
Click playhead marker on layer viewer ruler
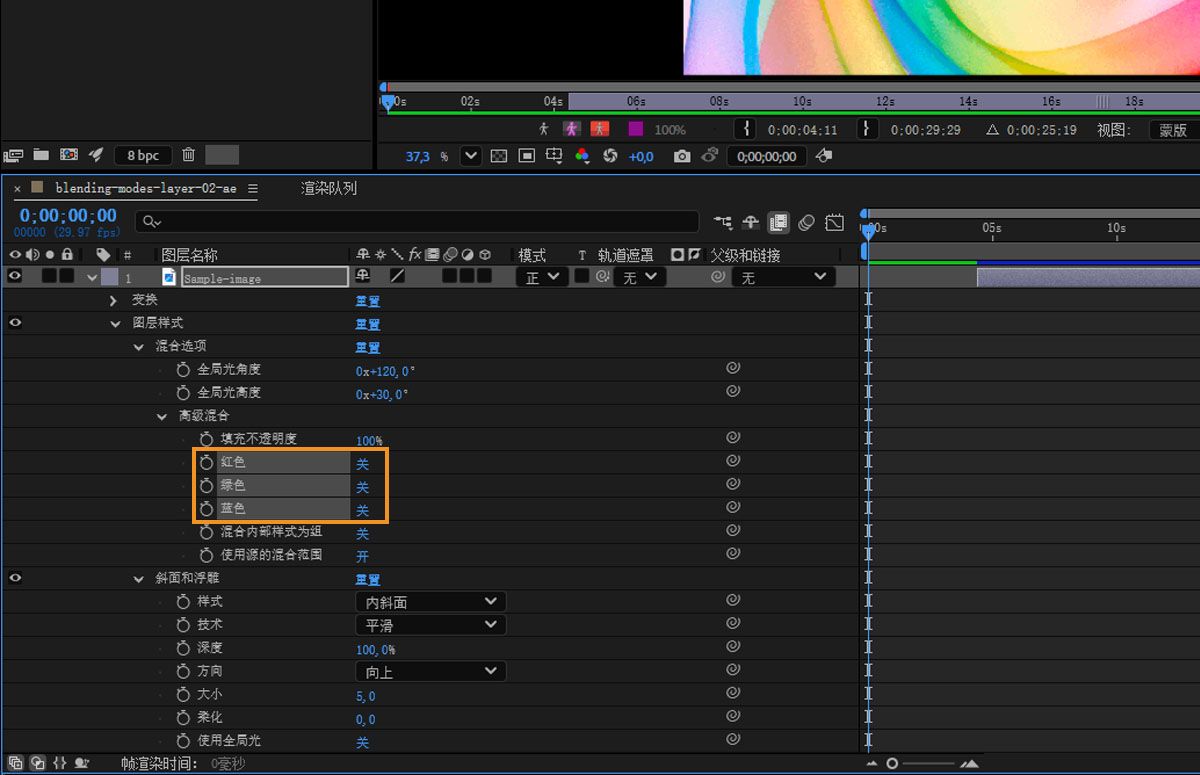click(x=388, y=101)
